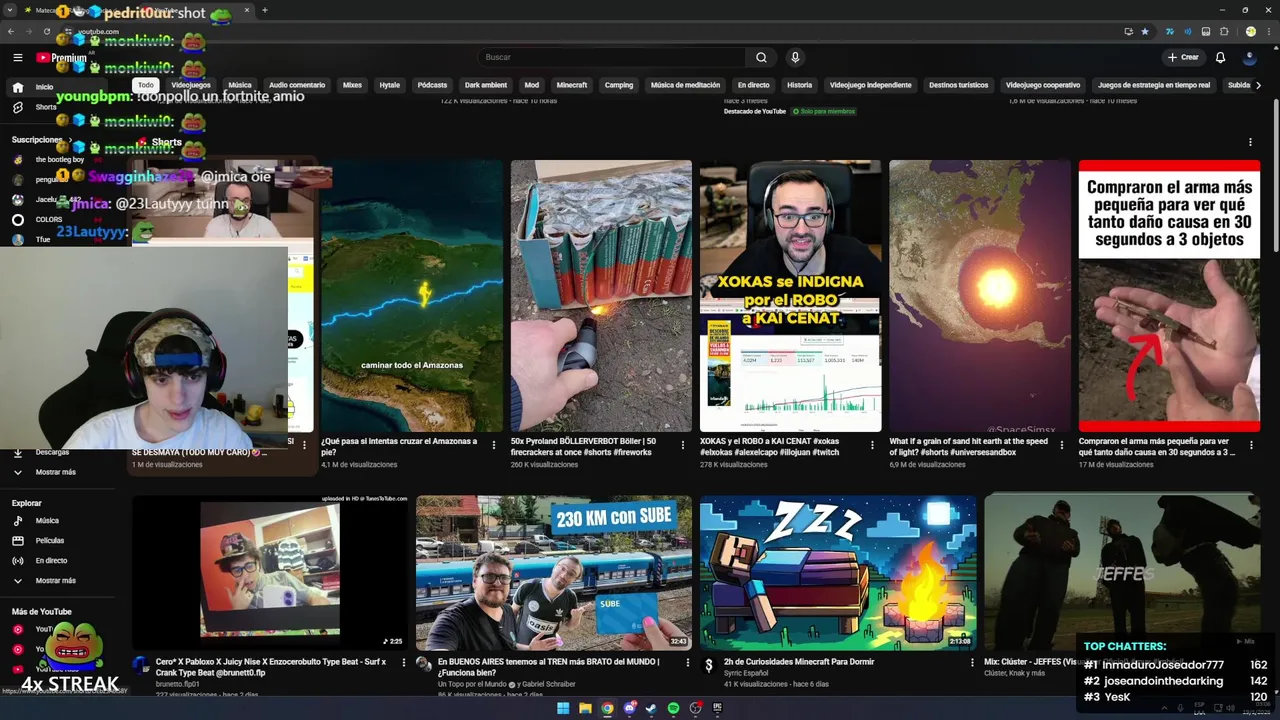Open the COLORS subscription in the sidebar
Screen dimensions: 1280x720
click(x=49, y=220)
